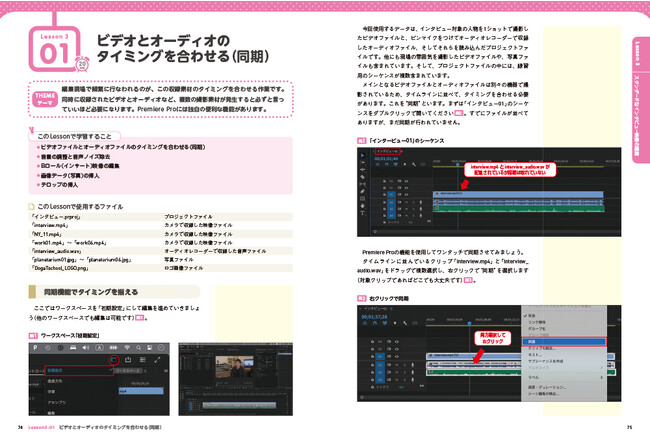Select the インタビュー01 sequence tab boxed in red
This screenshot has width=650, height=442.
pos(388,151)
